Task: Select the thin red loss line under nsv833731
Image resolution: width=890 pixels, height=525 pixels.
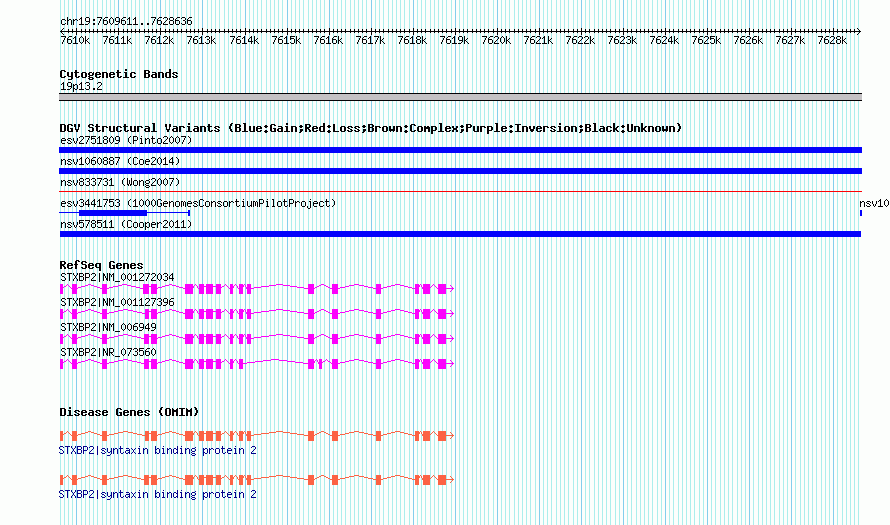Action: [460, 192]
